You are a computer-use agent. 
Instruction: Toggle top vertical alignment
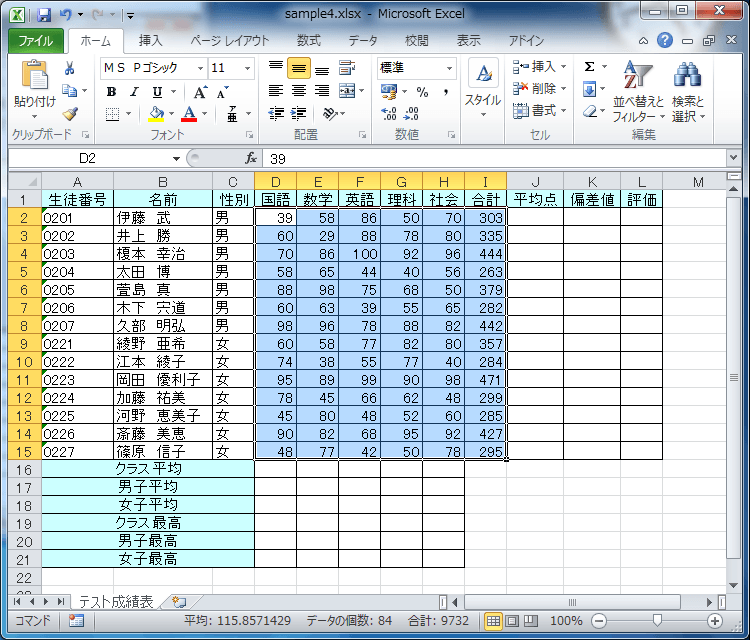pos(276,68)
